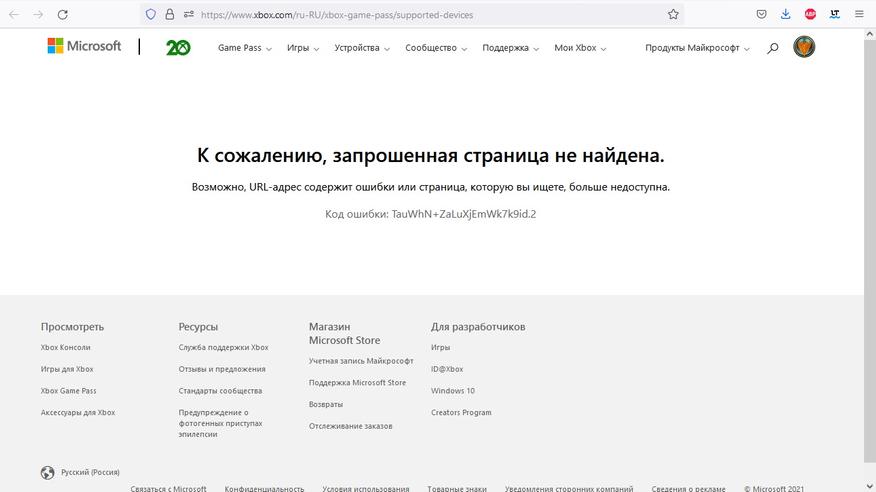Viewport: 876px width, 492px height.
Task: Expand the Game Pass dropdown menu
Action: (x=245, y=48)
